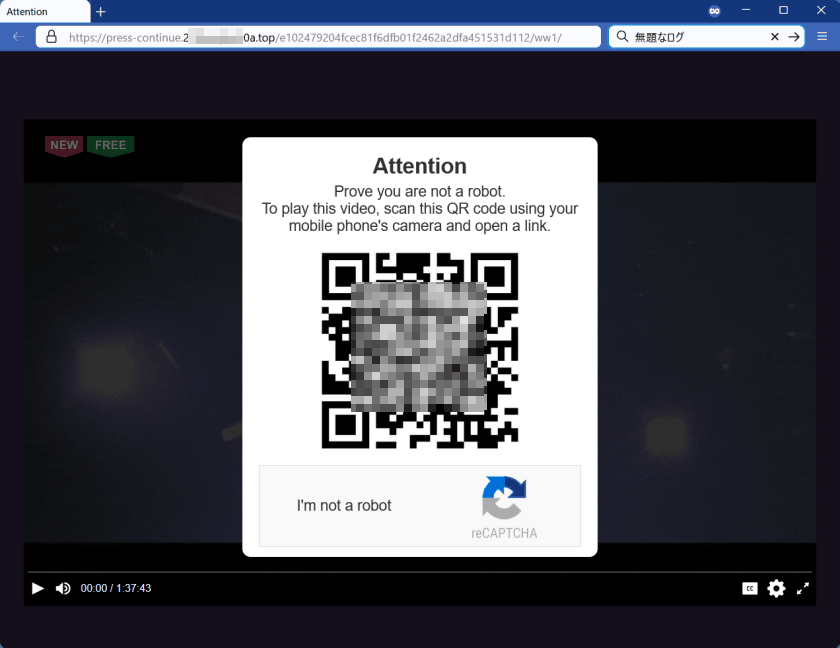Image resolution: width=840 pixels, height=648 pixels.
Task: Open video settings gear
Action: click(x=776, y=589)
